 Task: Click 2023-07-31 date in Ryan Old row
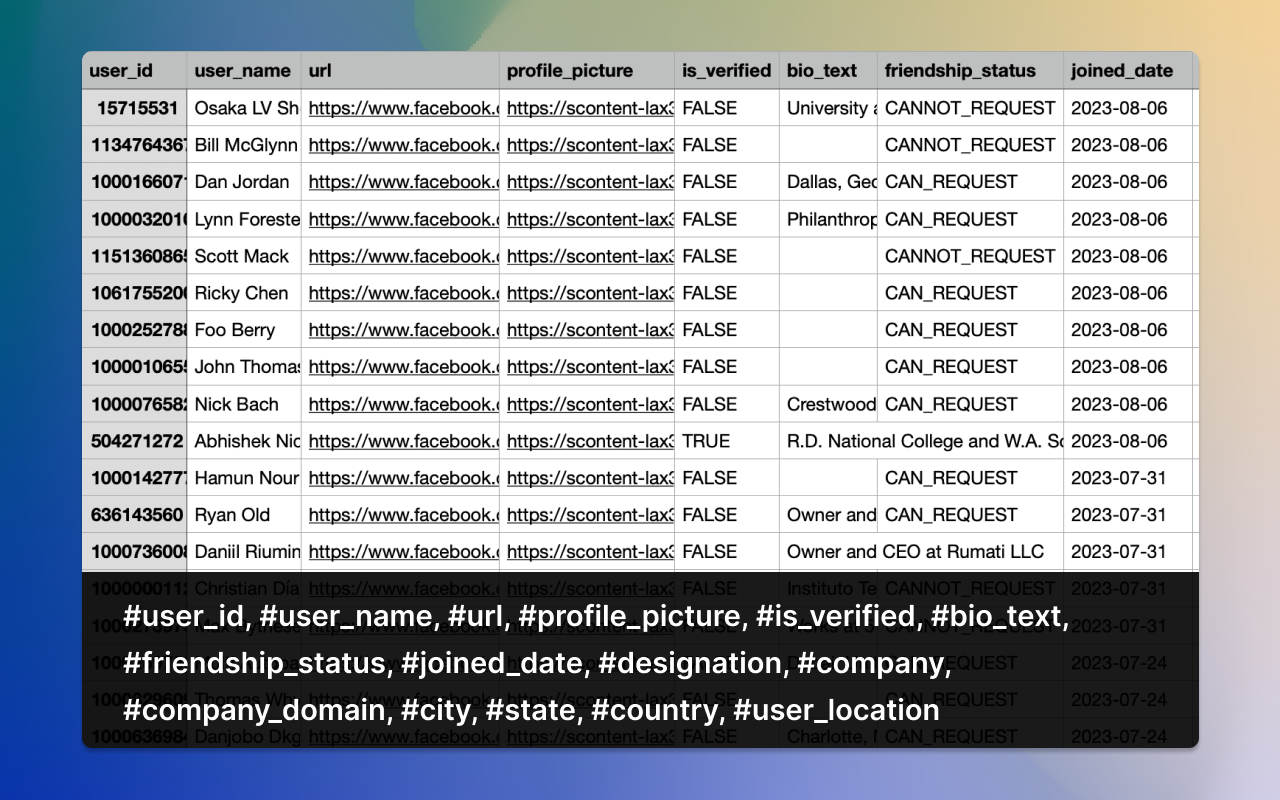(1128, 515)
